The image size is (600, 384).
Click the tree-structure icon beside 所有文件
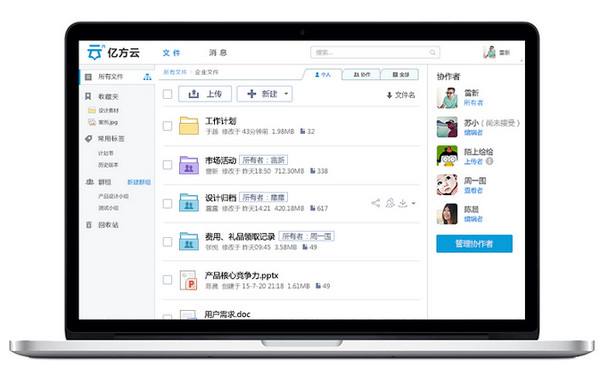[147, 77]
